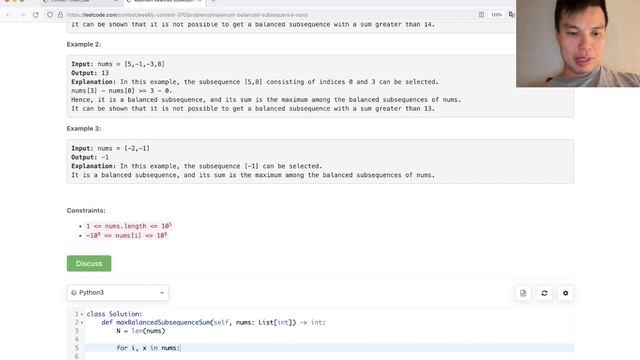Click the '1 <= nums.length <= 10^5' constraint
The width and height of the screenshot is (640, 360).
129,226
